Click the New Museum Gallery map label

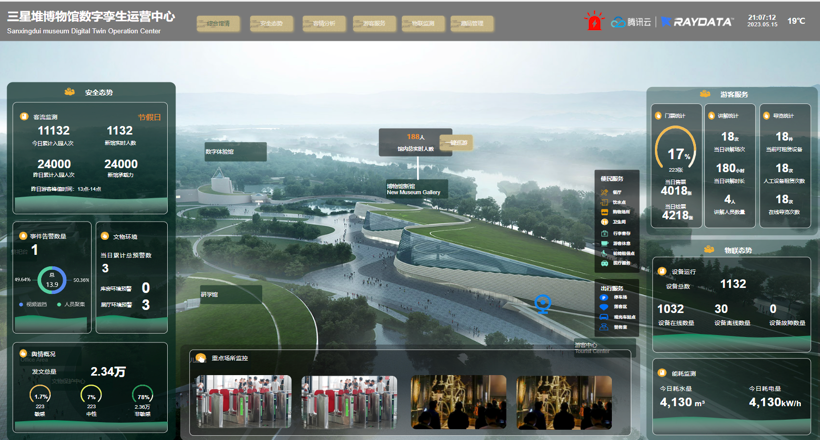click(417, 189)
